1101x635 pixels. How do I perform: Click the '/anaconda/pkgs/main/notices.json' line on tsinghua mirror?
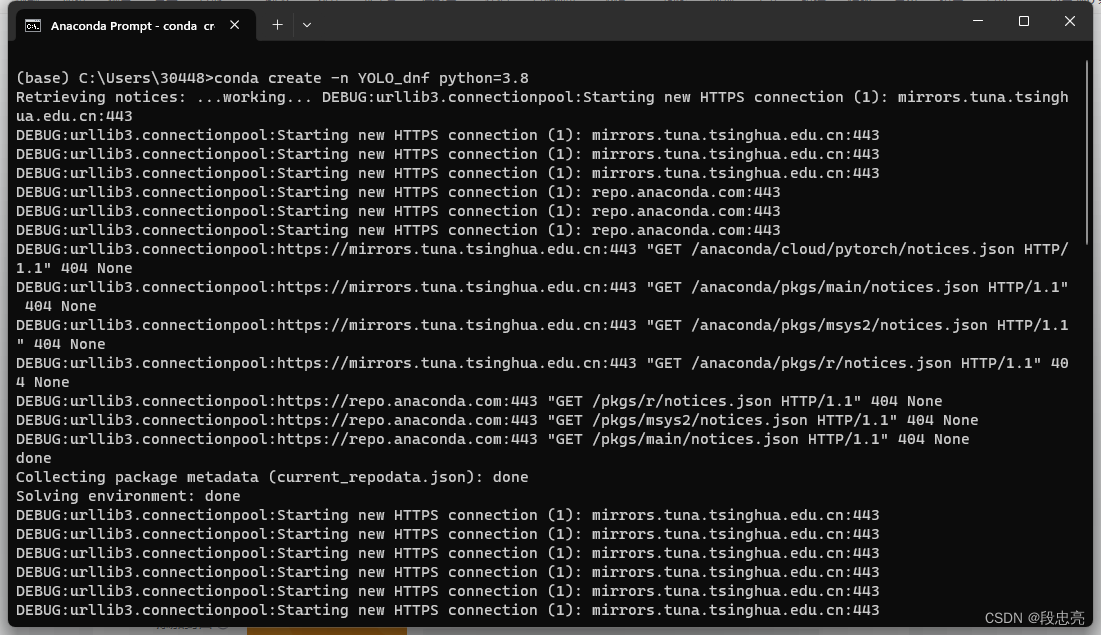542,296
